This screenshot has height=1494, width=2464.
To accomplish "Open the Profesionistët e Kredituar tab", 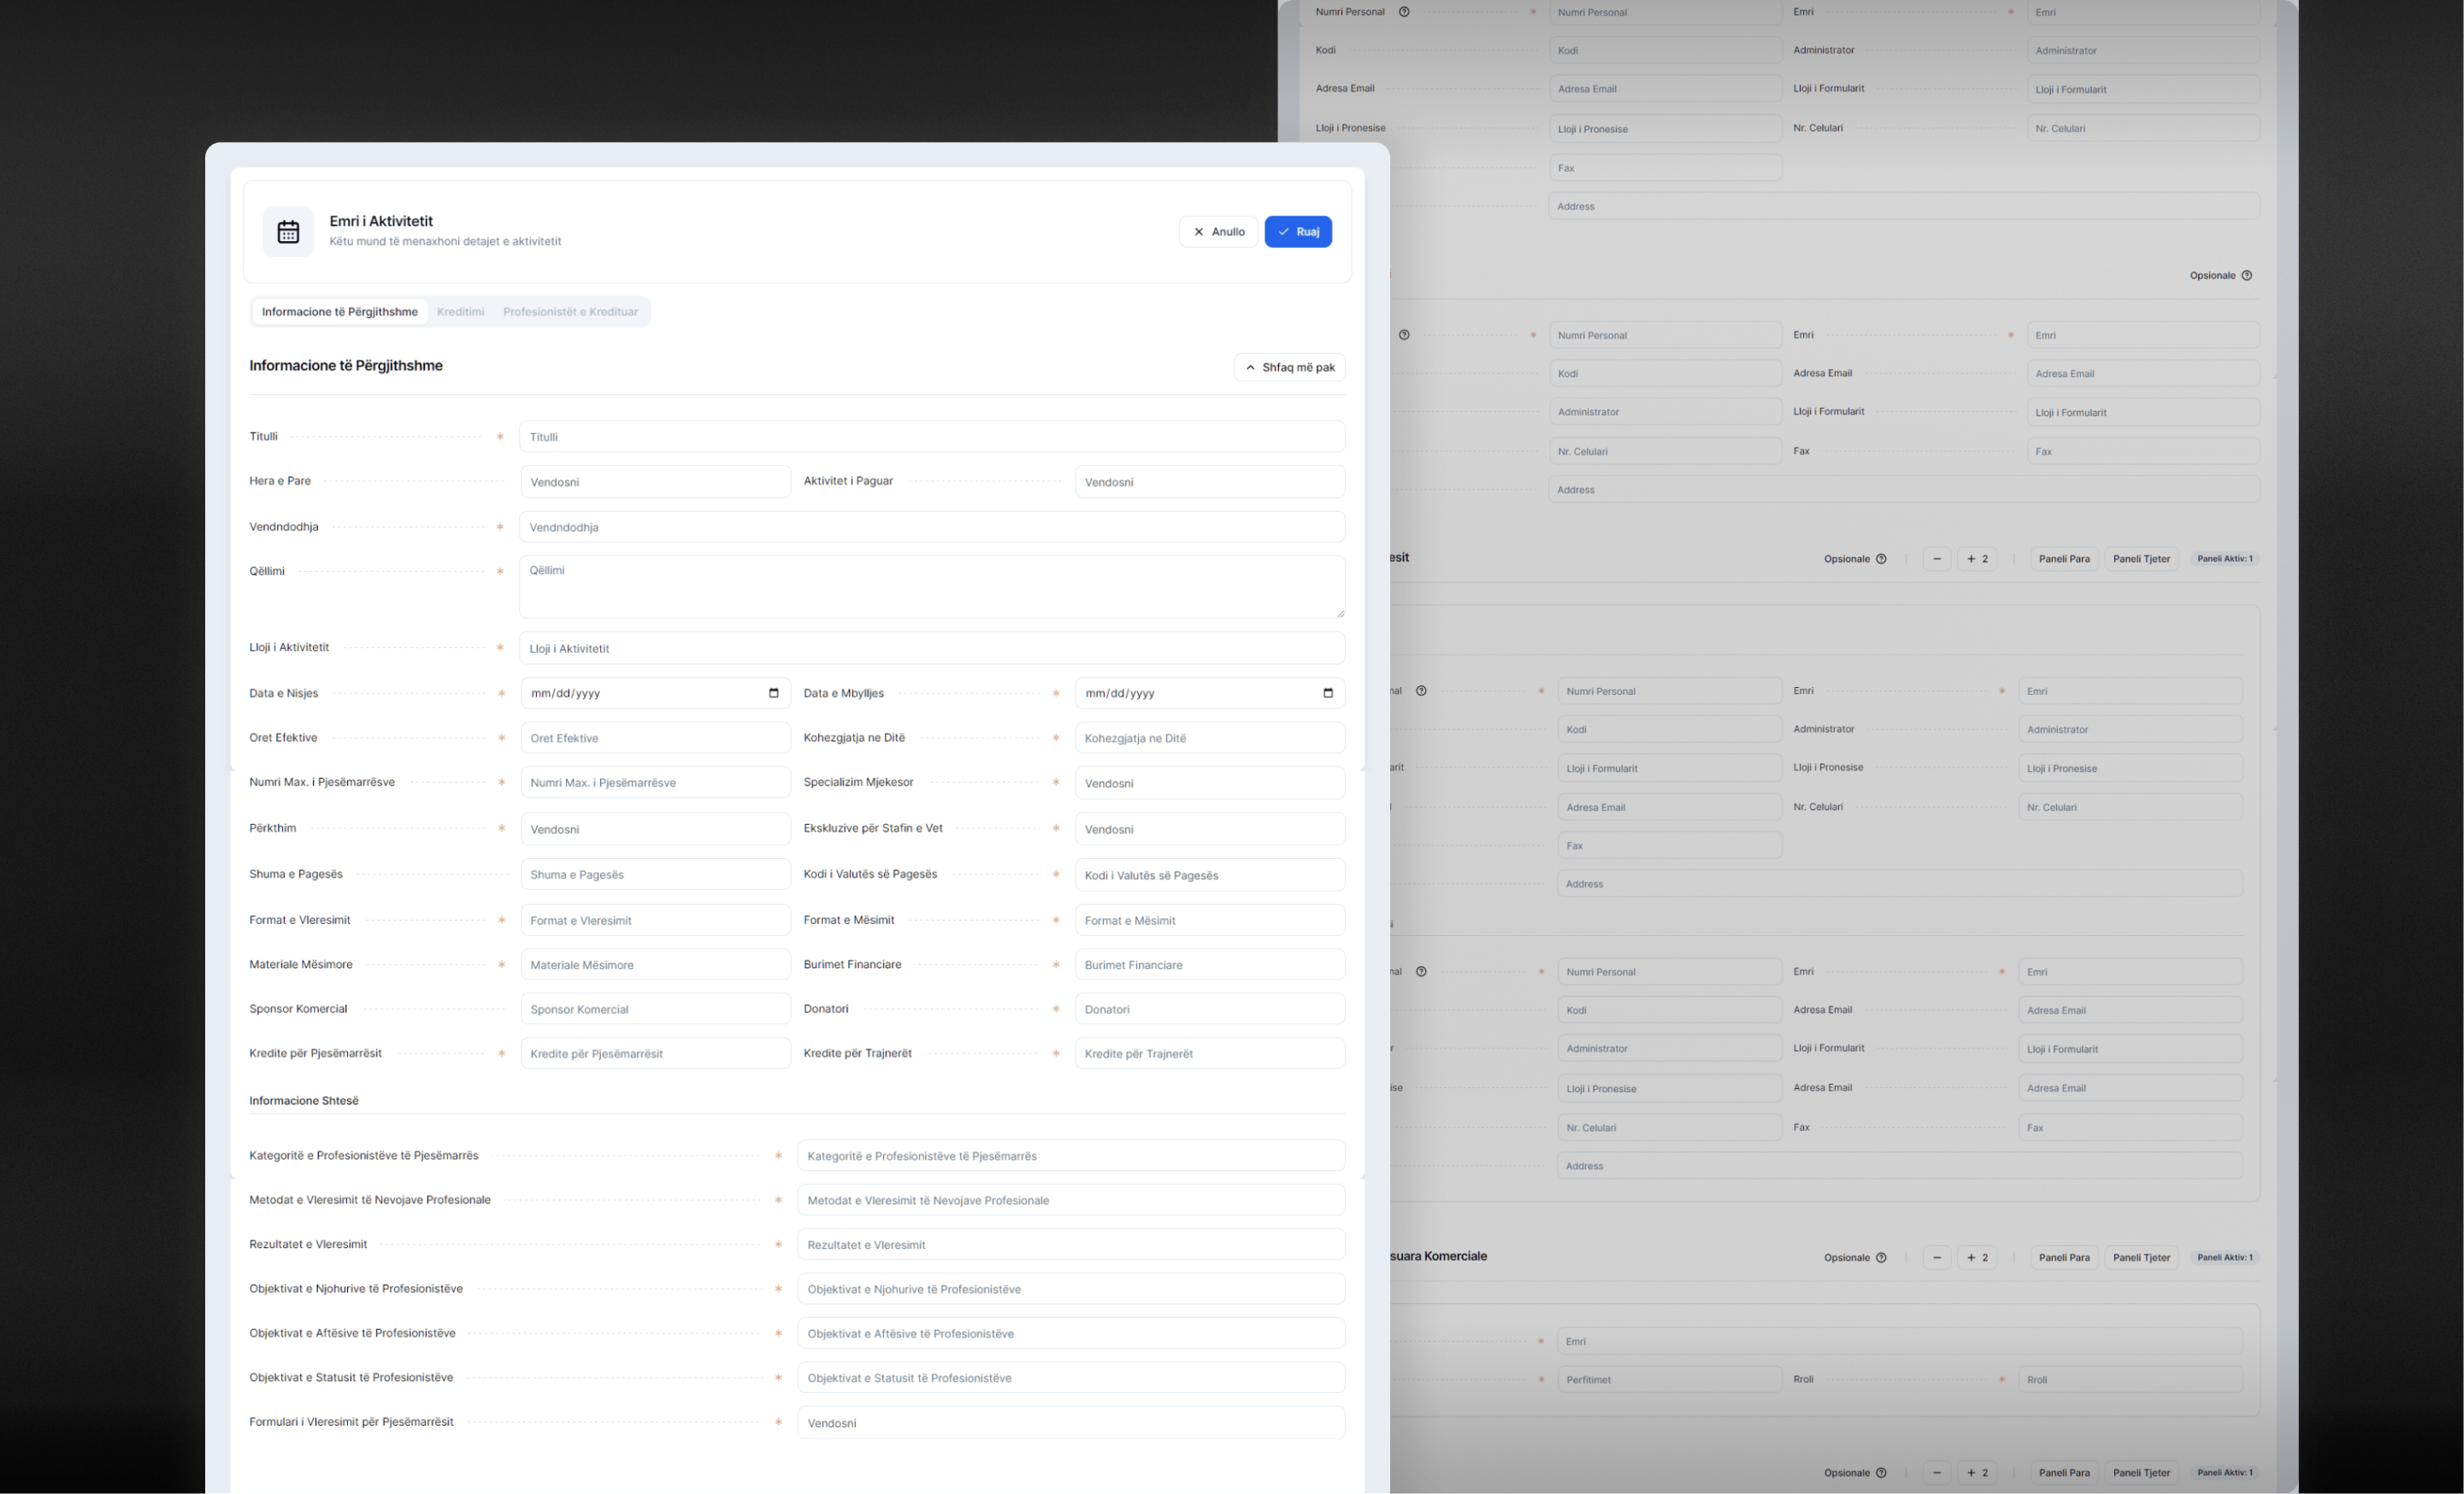I will 570,312.
